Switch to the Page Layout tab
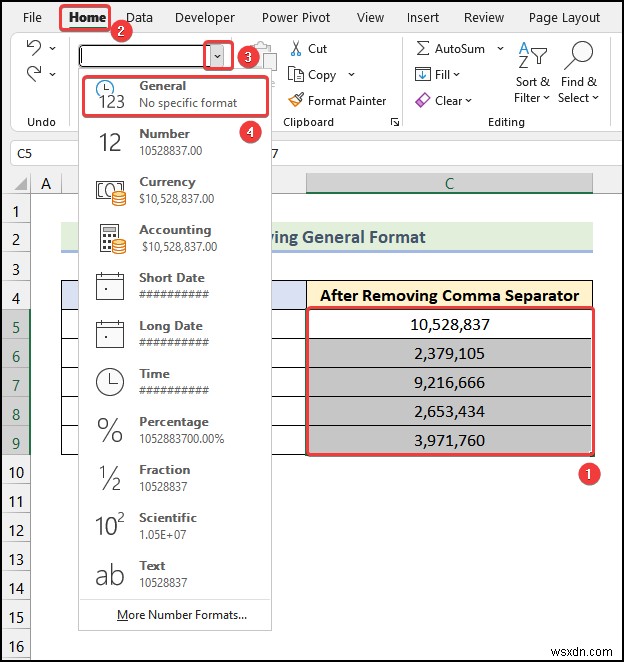624x662 pixels. [x=564, y=17]
